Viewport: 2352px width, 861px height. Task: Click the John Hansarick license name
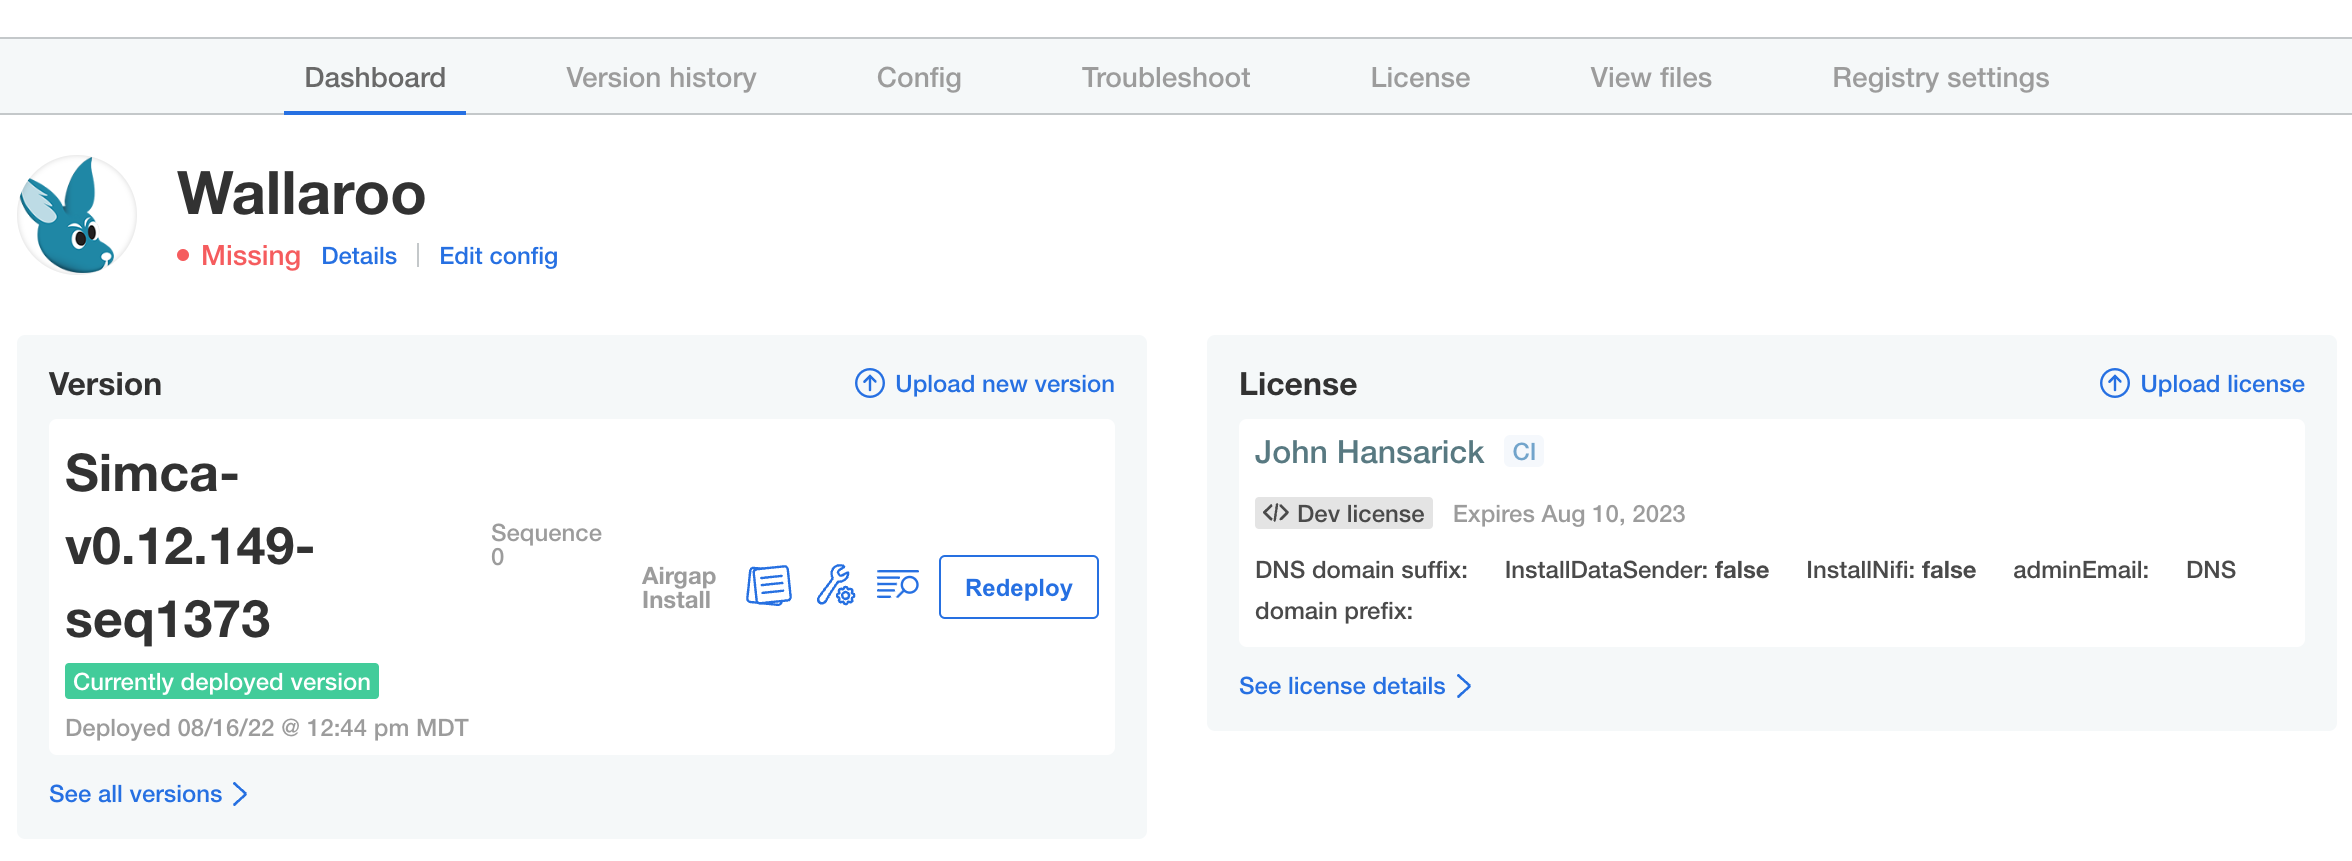1369,452
